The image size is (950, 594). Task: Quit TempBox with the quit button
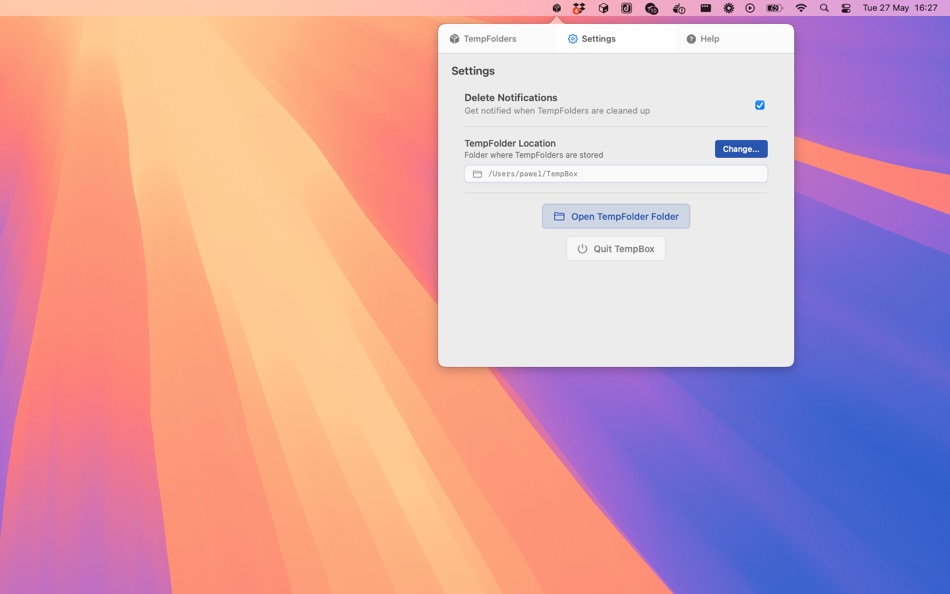tap(616, 248)
